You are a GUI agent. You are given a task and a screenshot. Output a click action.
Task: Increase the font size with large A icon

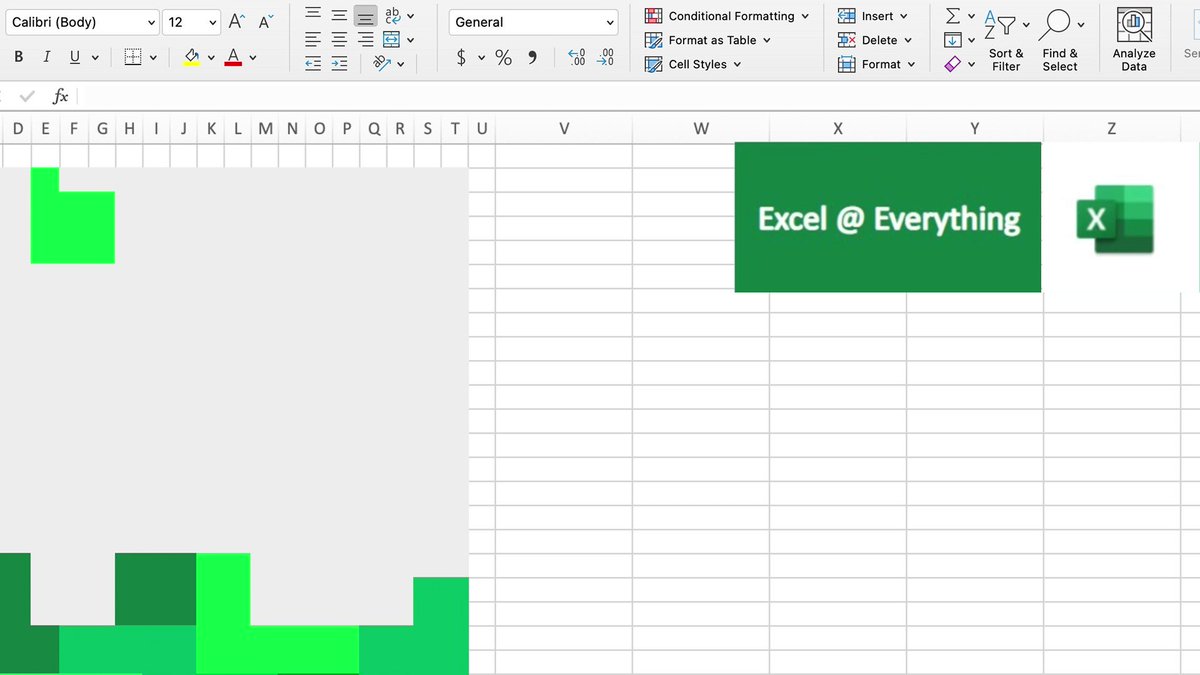(x=237, y=21)
